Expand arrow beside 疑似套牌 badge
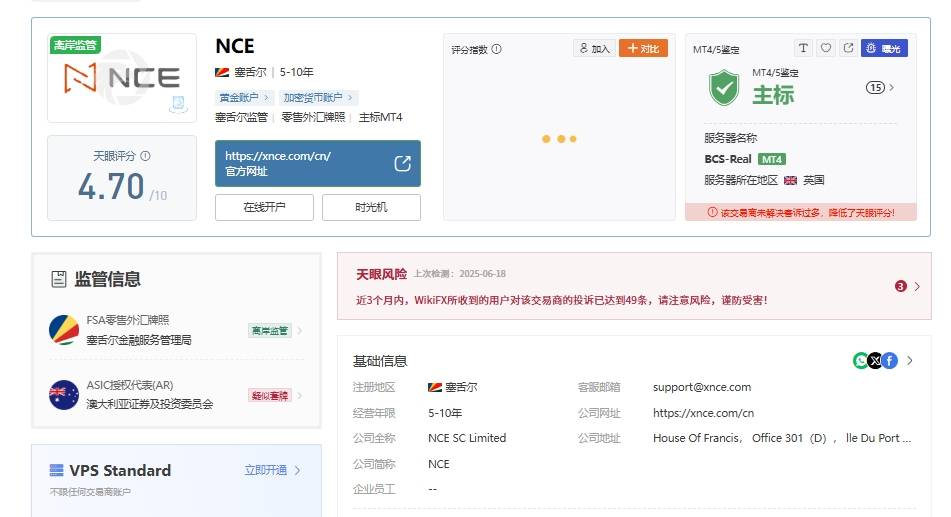 point(300,396)
